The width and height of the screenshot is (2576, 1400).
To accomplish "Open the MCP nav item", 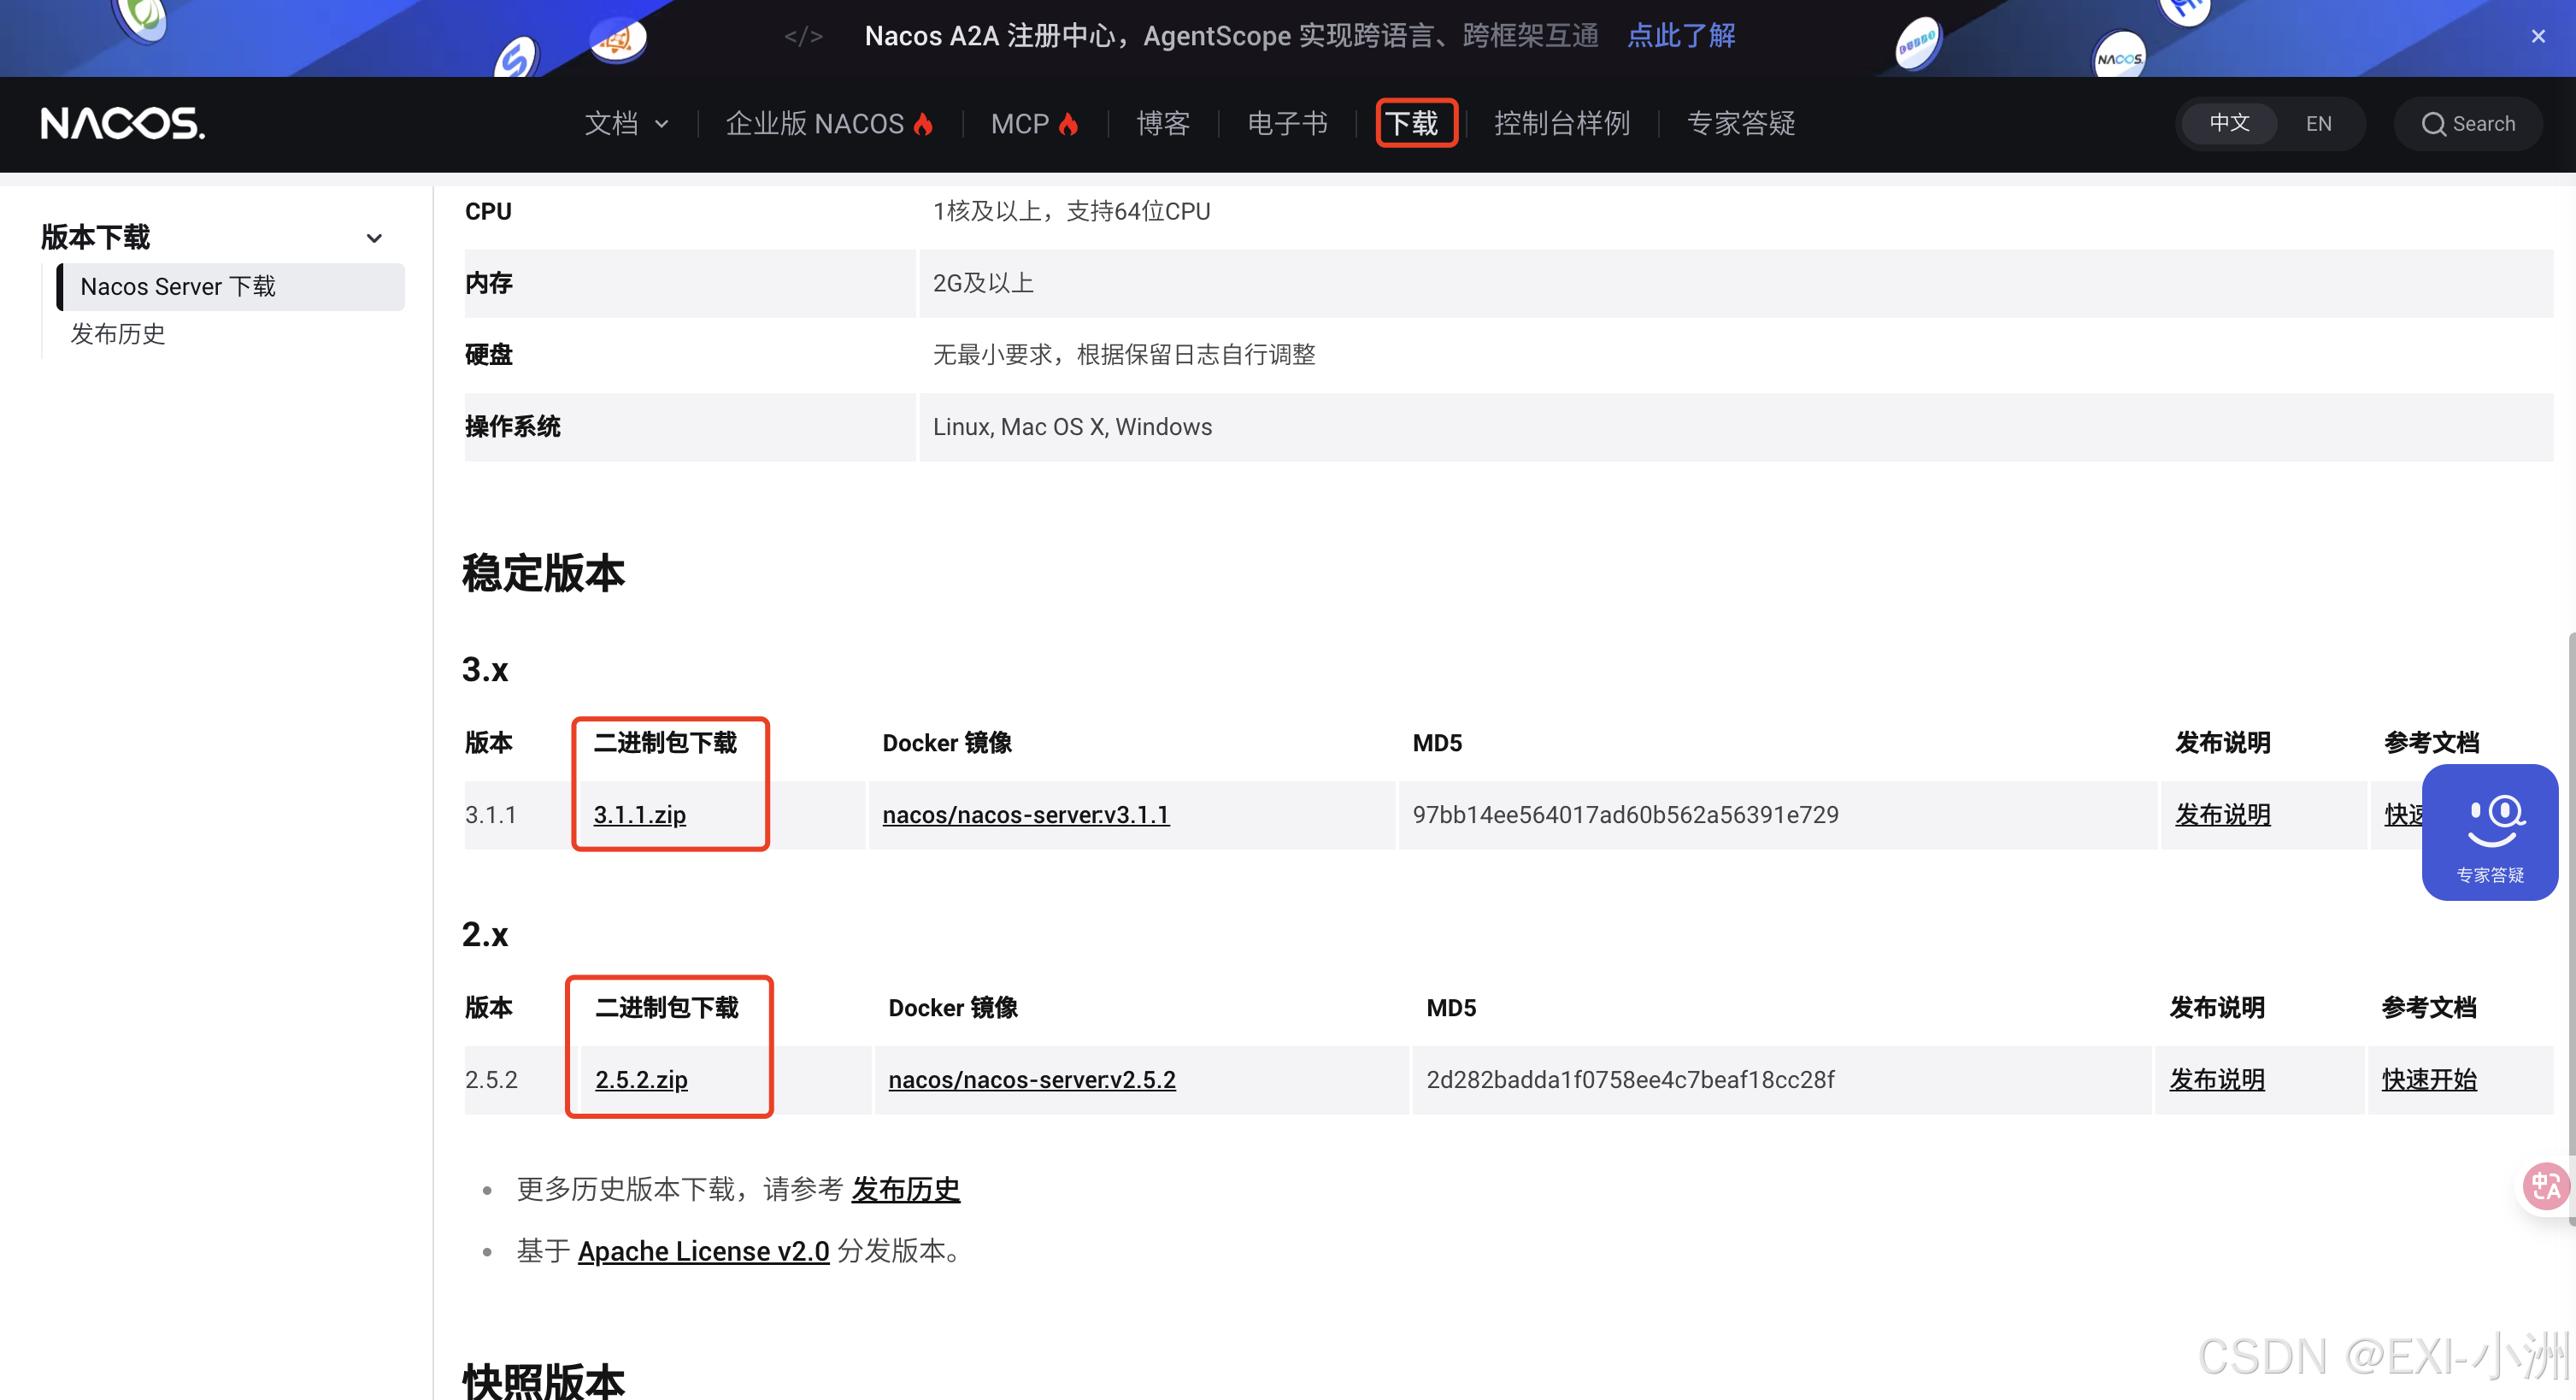I will 1034,124.
